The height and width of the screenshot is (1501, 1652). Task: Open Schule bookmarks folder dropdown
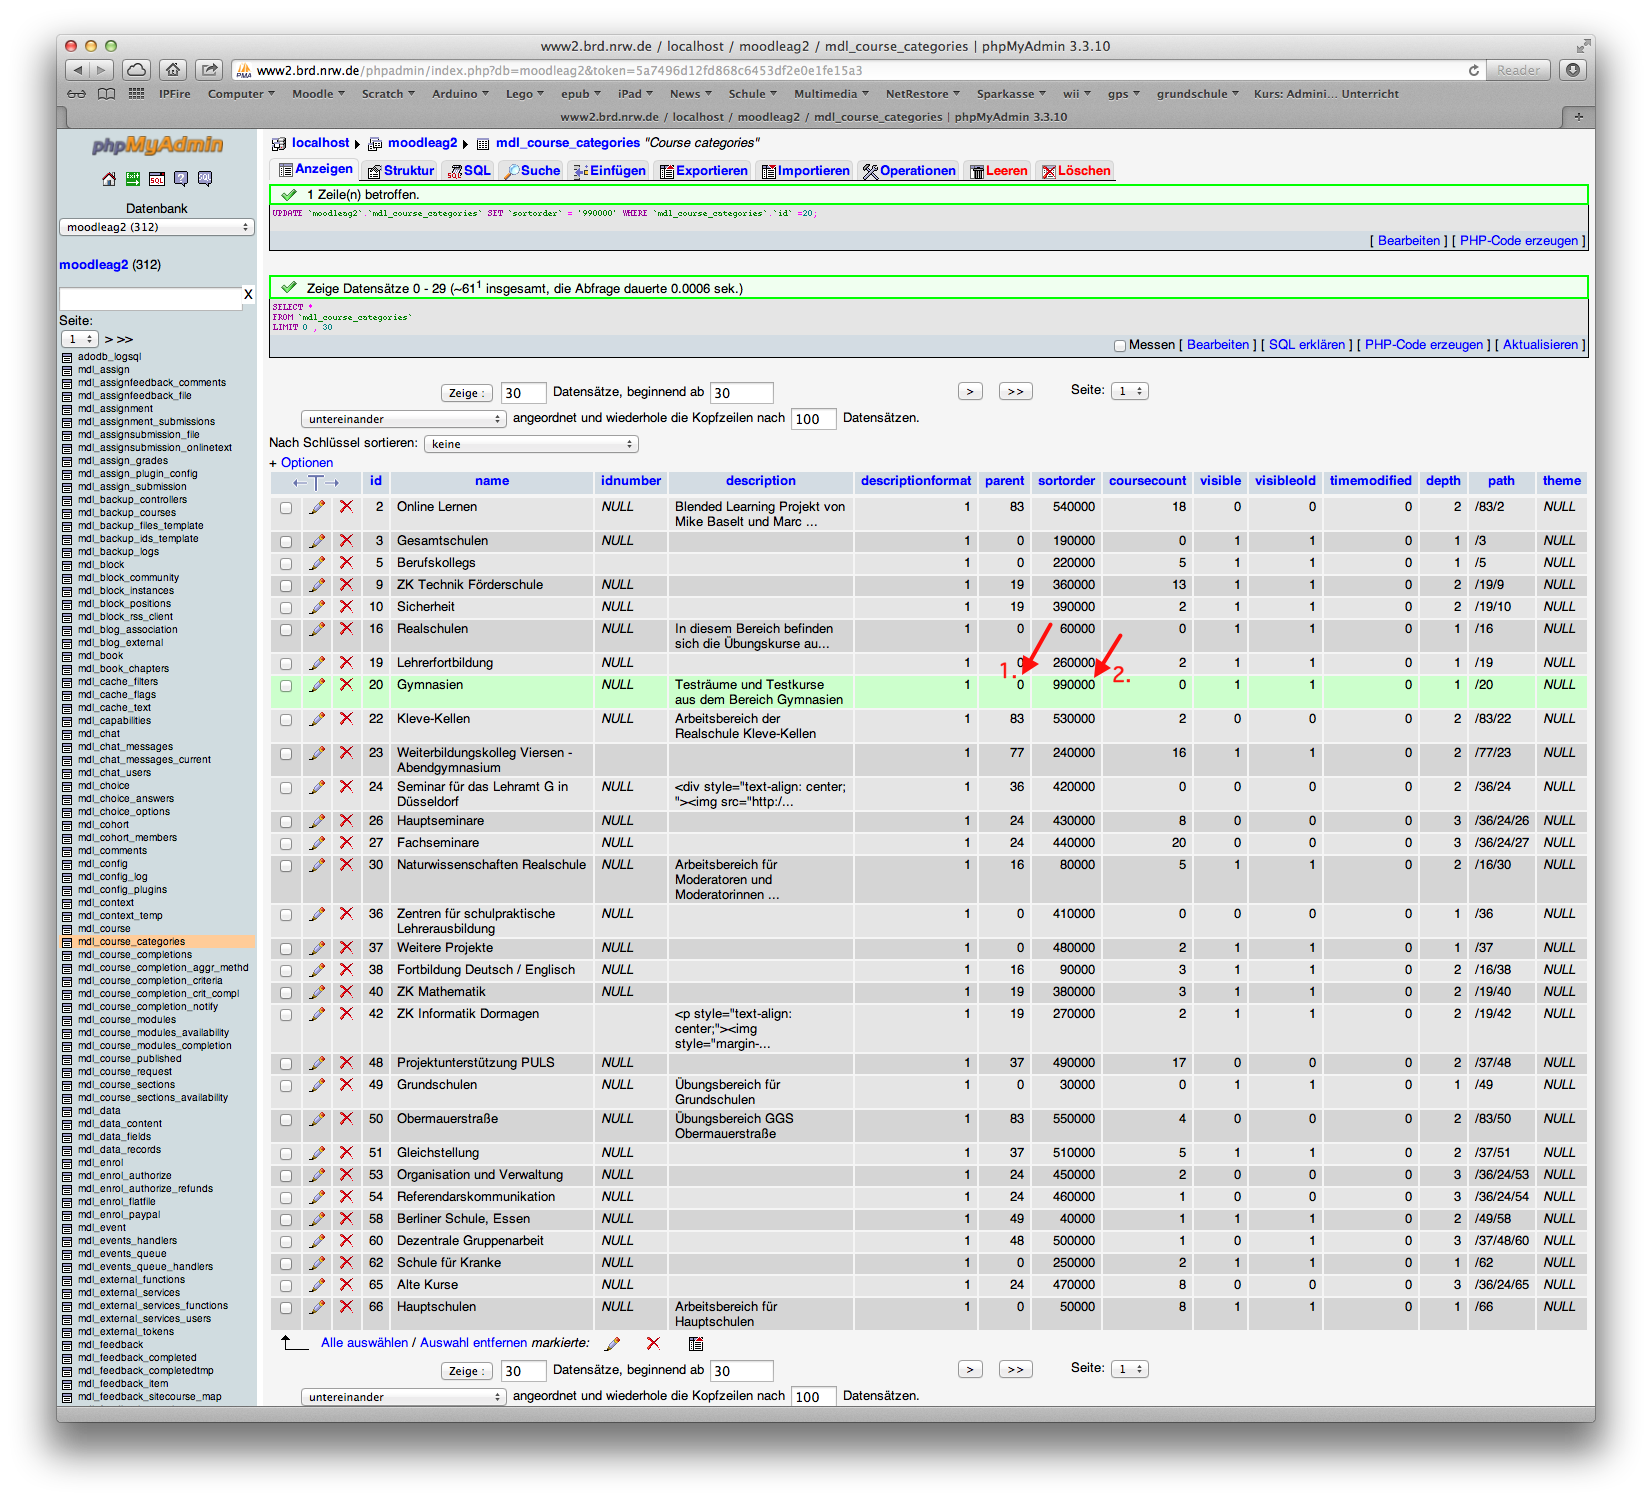click(x=753, y=94)
